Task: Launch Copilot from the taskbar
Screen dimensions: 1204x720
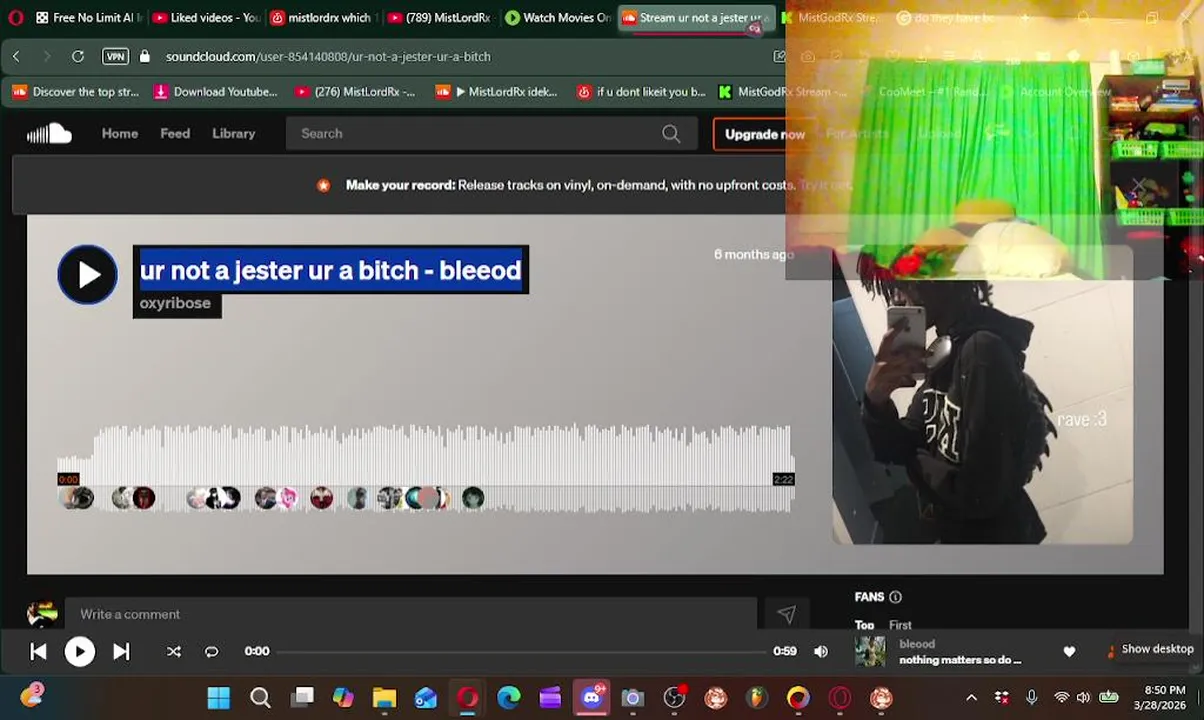Action: tap(343, 698)
